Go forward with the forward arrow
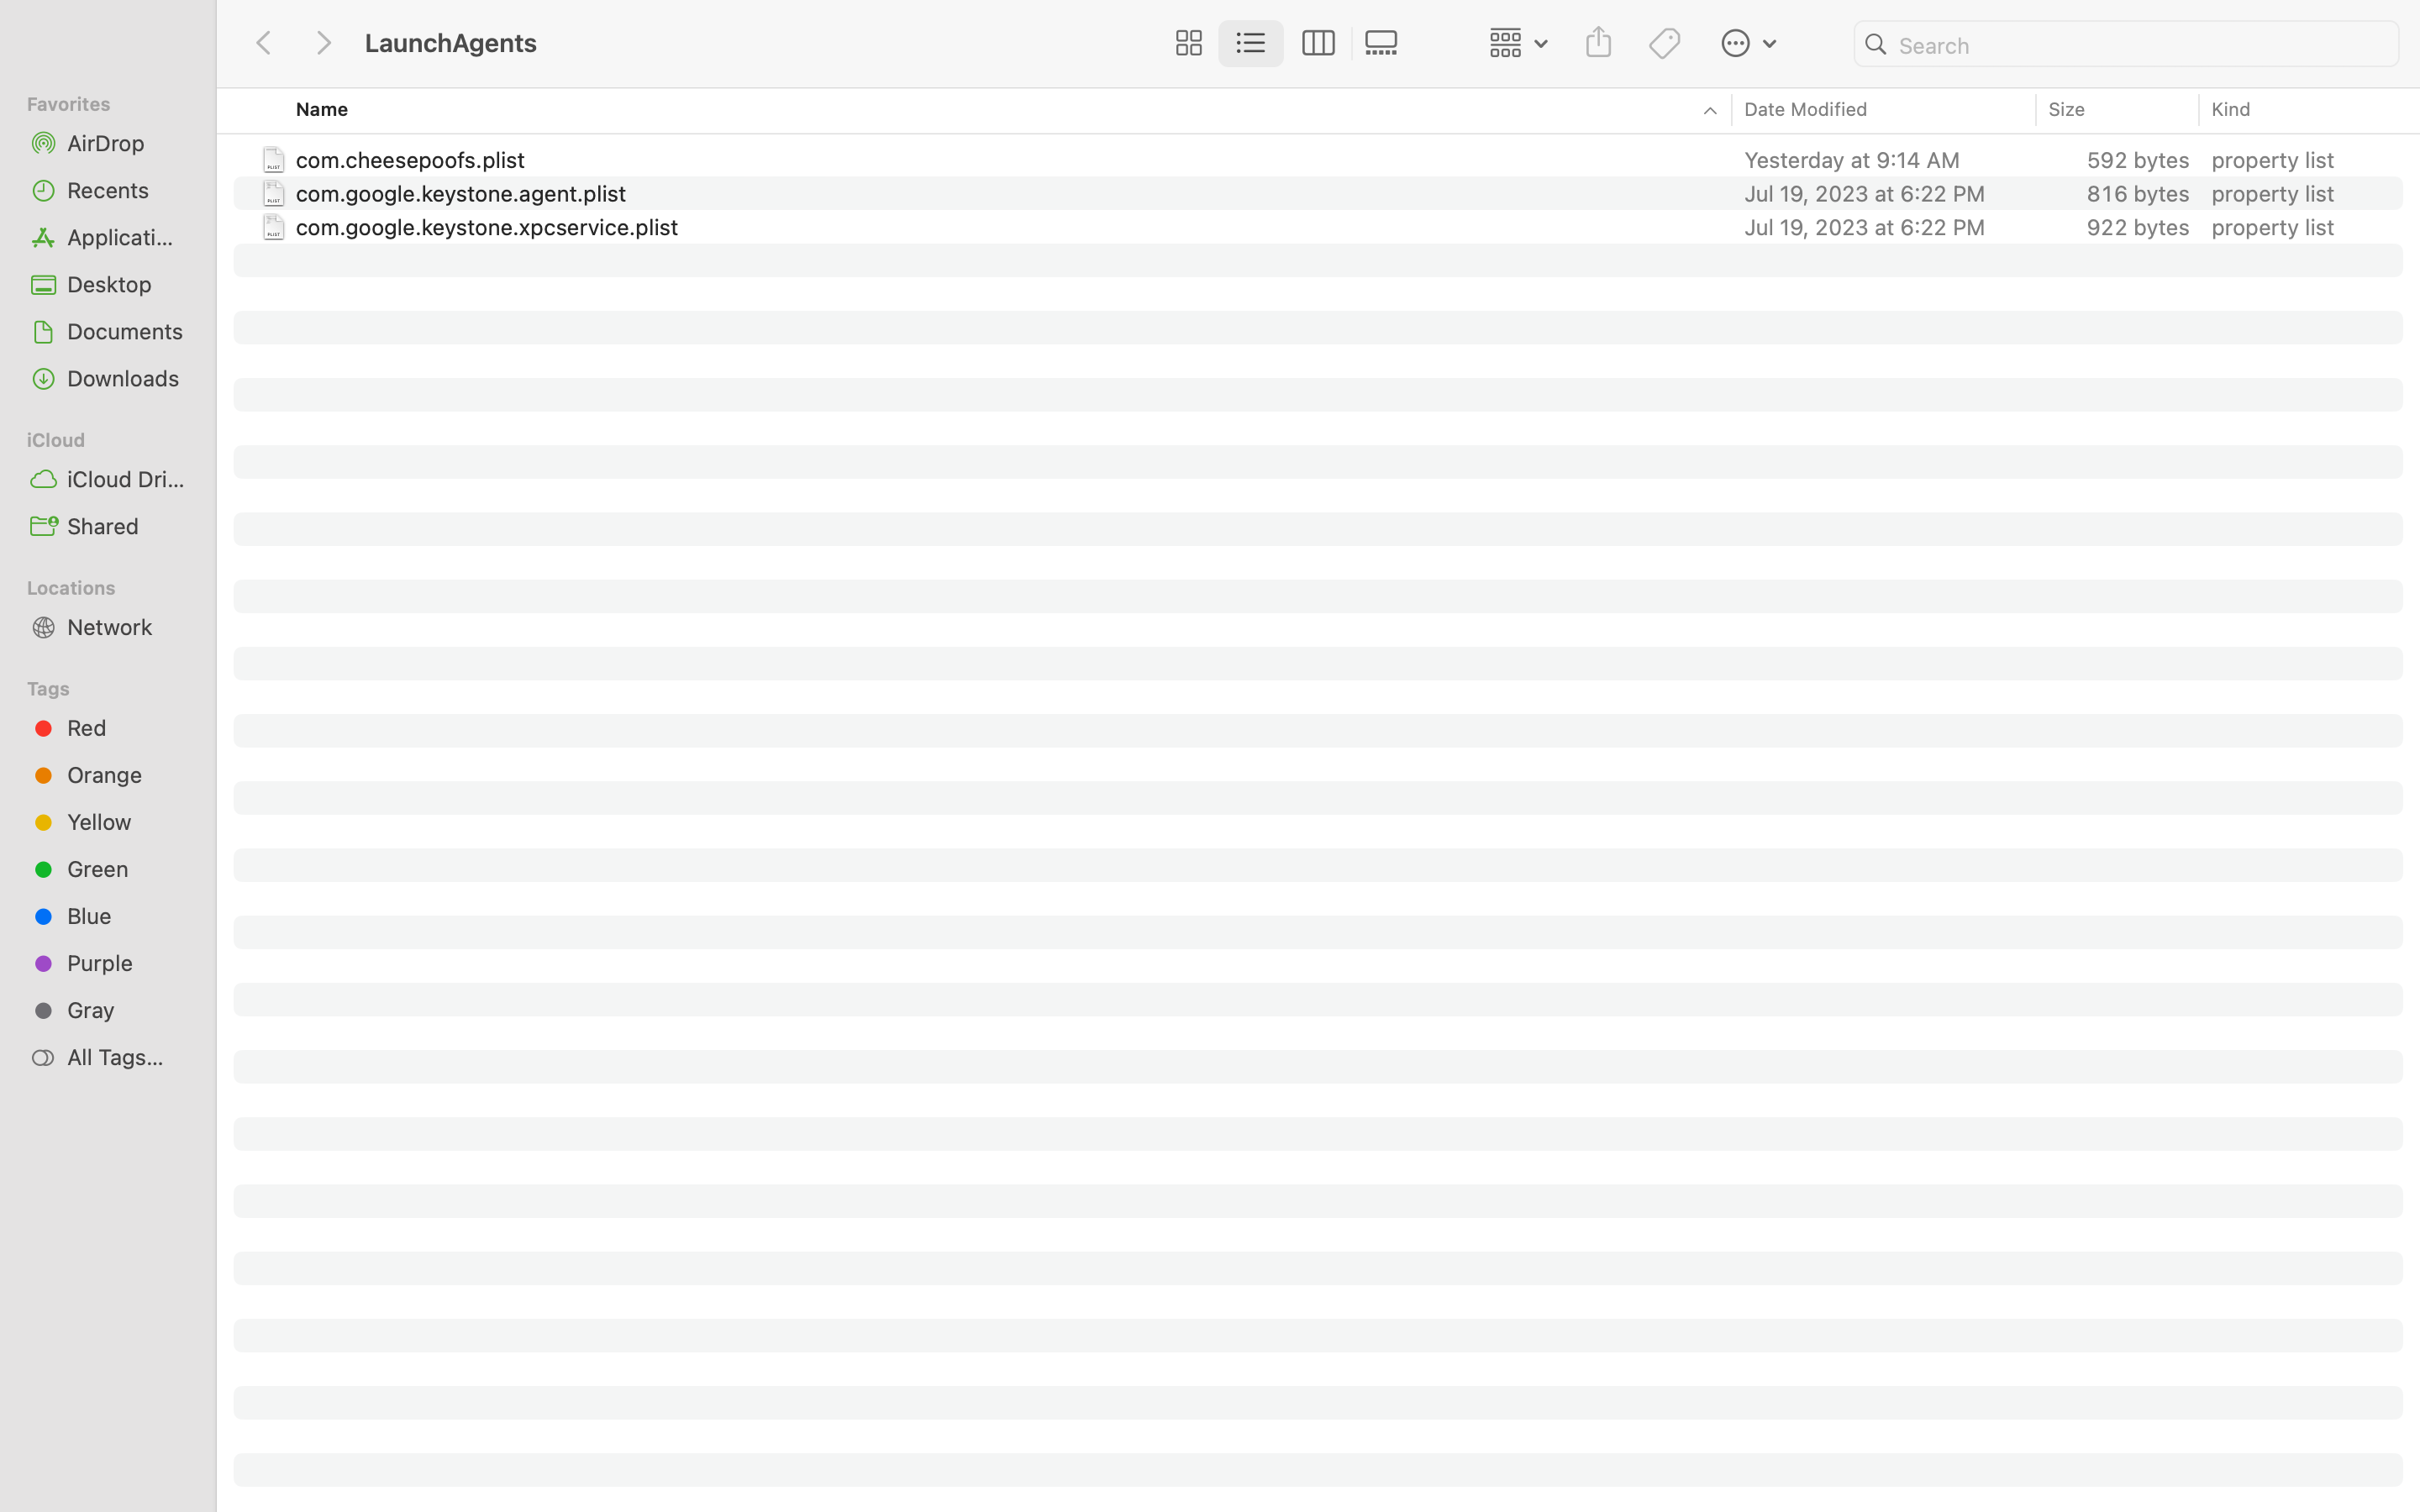The image size is (2420, 1512). [323, 43]
